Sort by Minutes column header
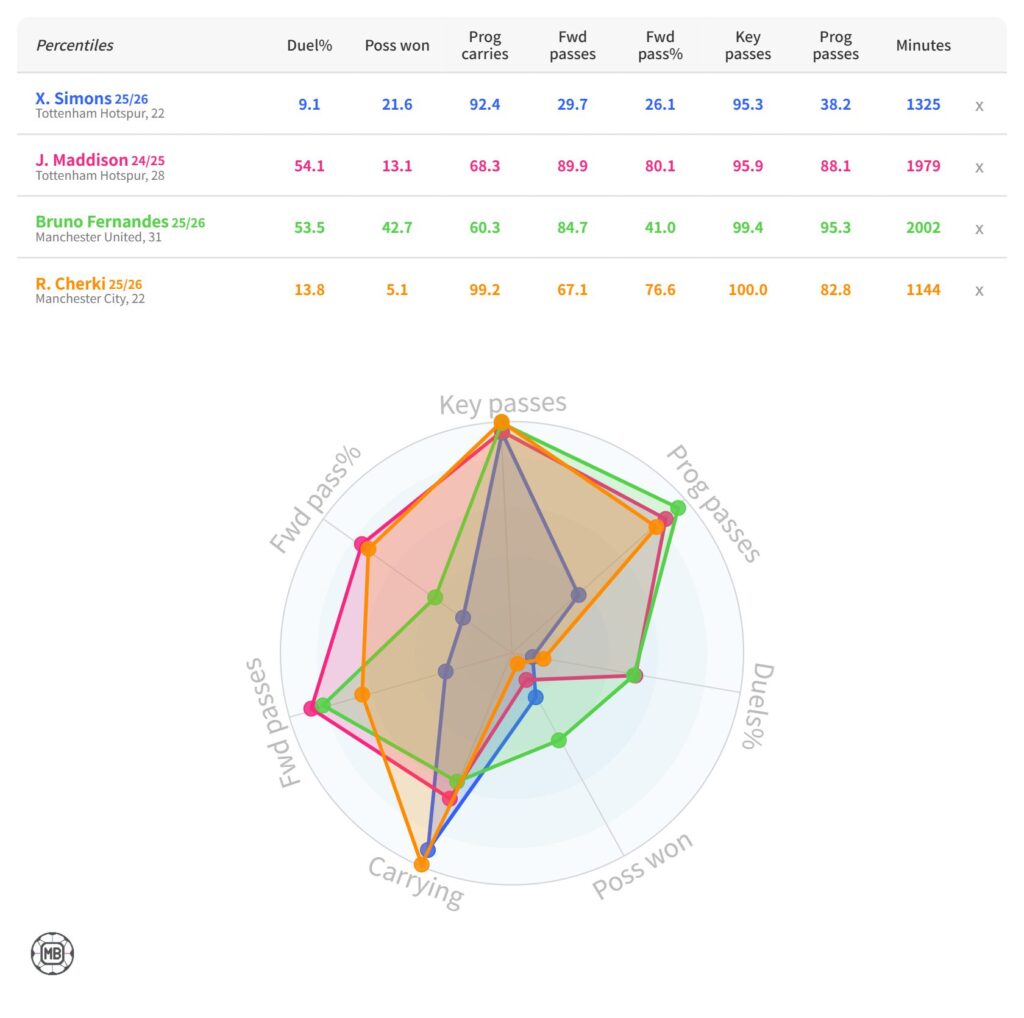1024x1018 pixels. (923, 45)
